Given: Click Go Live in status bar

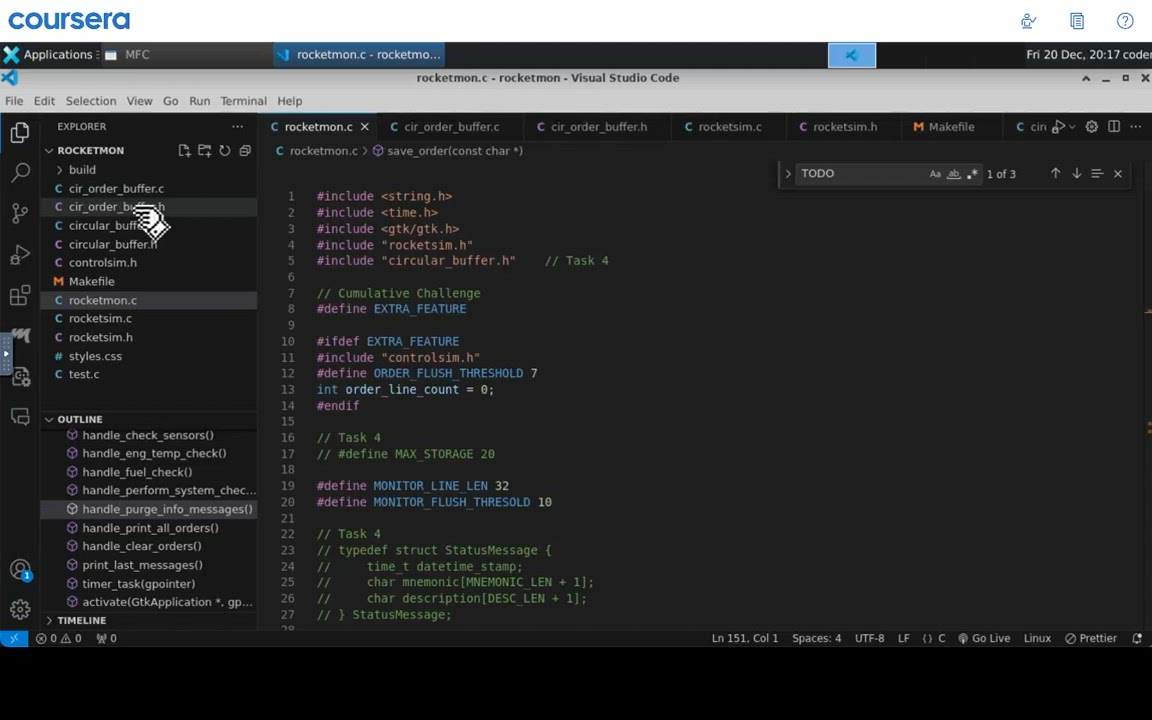Looking at the screenshot, I should tap(984, 638).
